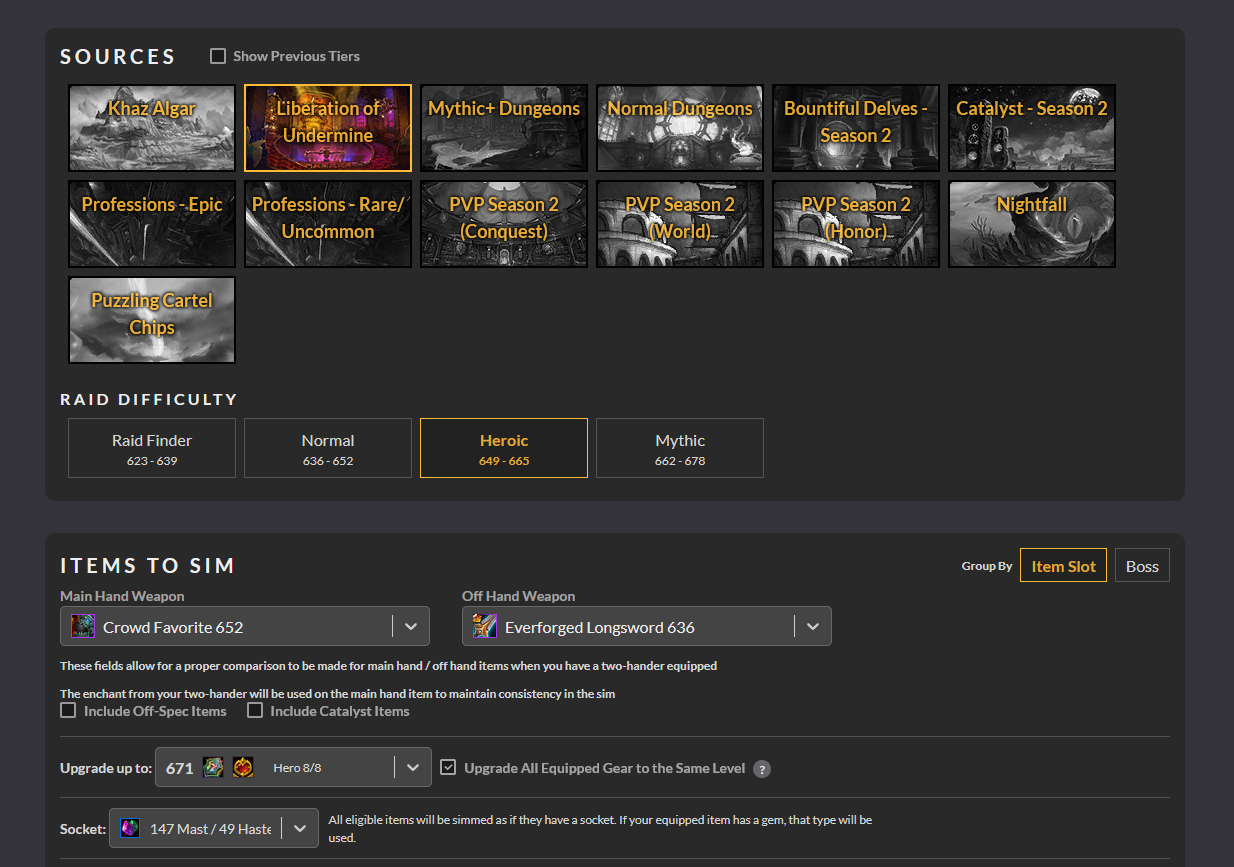
Task: Choose the Nightfall source tile
Action: coord(1032,224)
